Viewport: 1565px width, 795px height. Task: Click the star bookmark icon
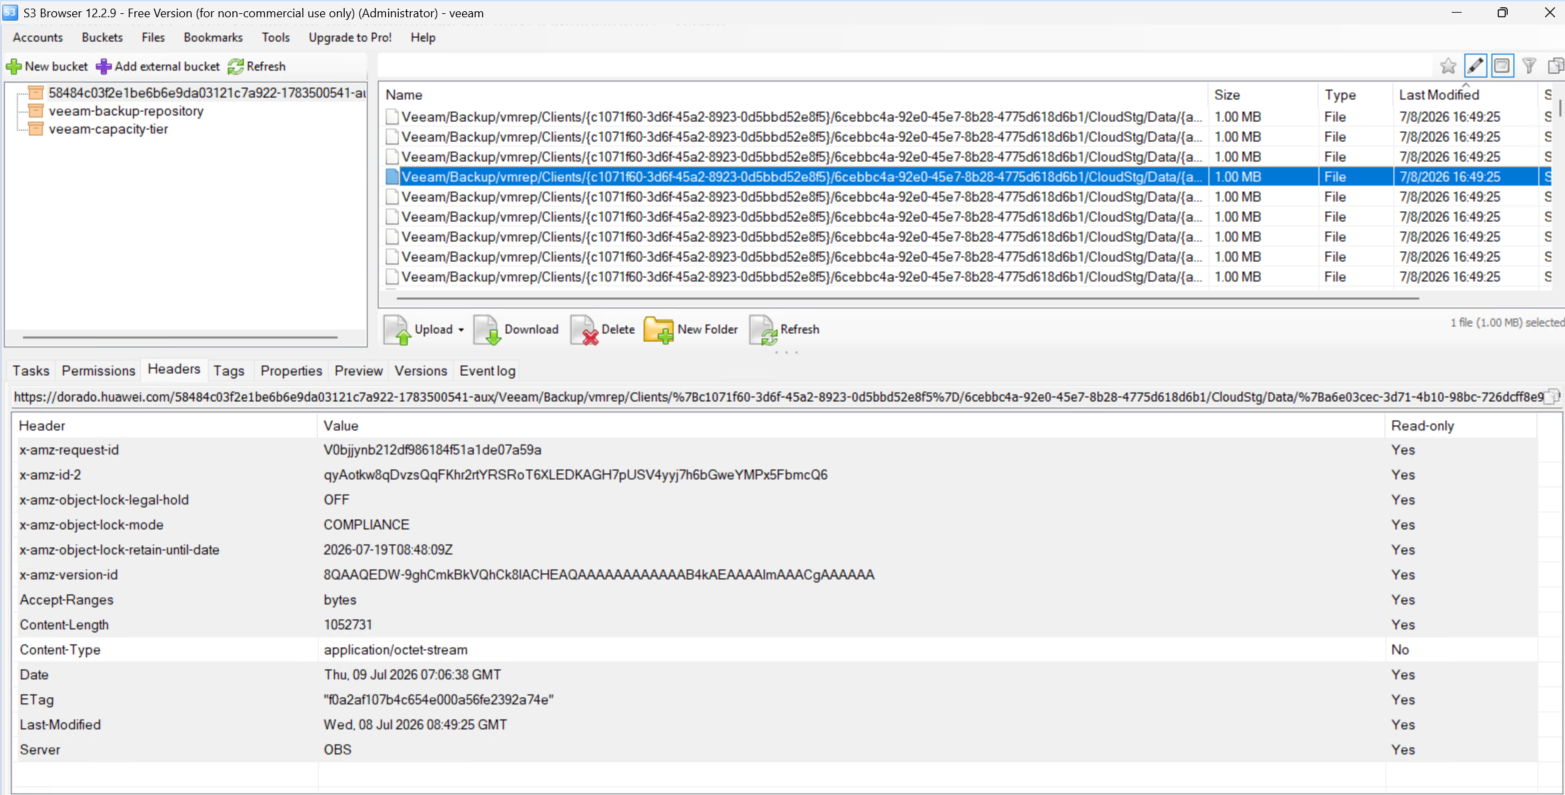[1448, 66]
